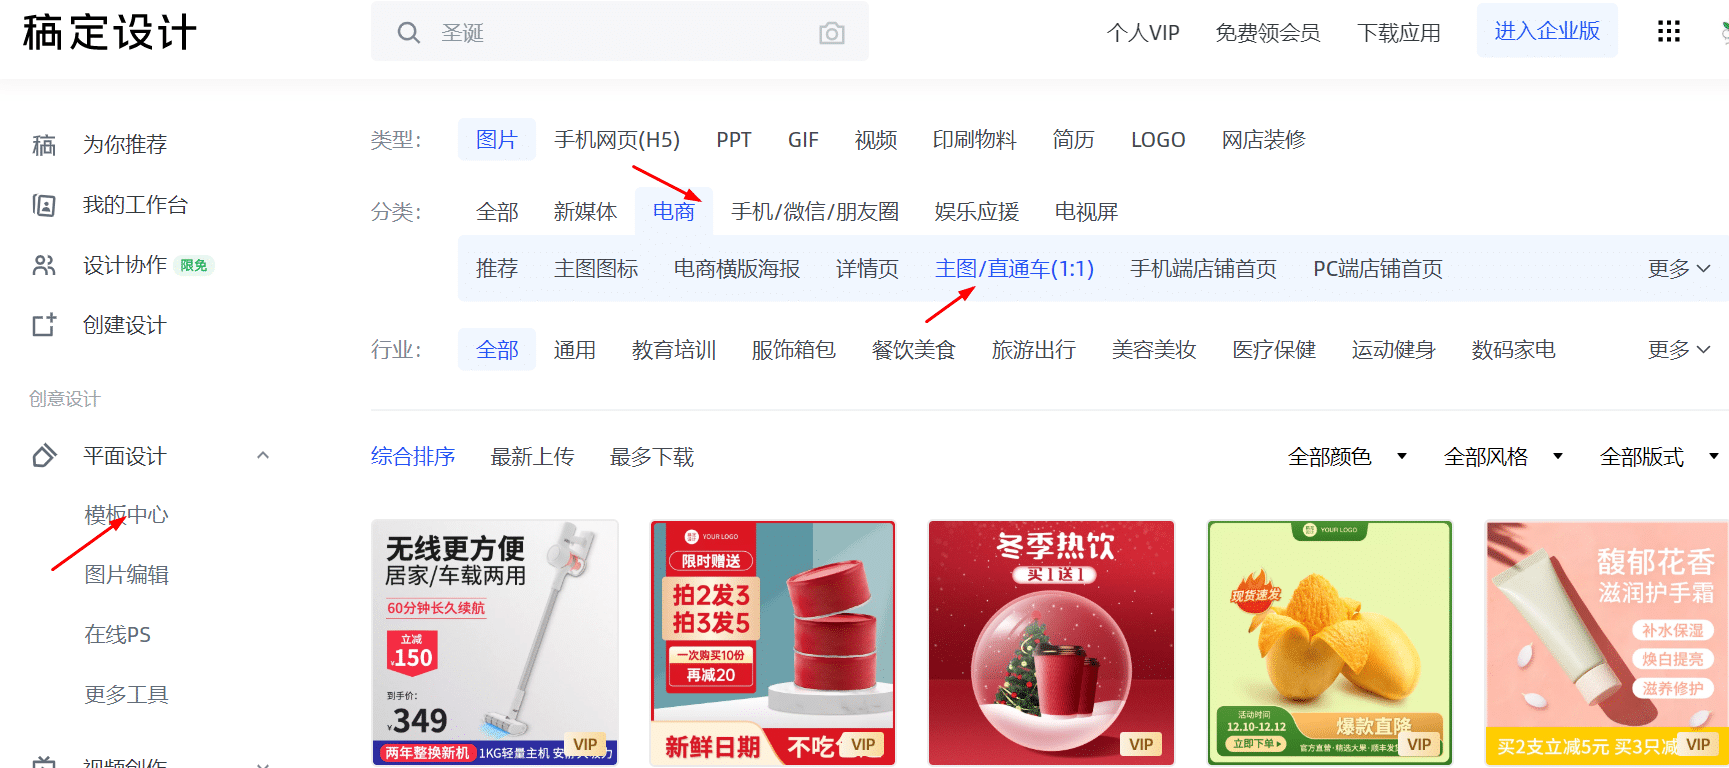The width and height of the screenshot is (1729, 768).
Task: Select 教育培训 industry filter
Action: (x=674, y=350)
